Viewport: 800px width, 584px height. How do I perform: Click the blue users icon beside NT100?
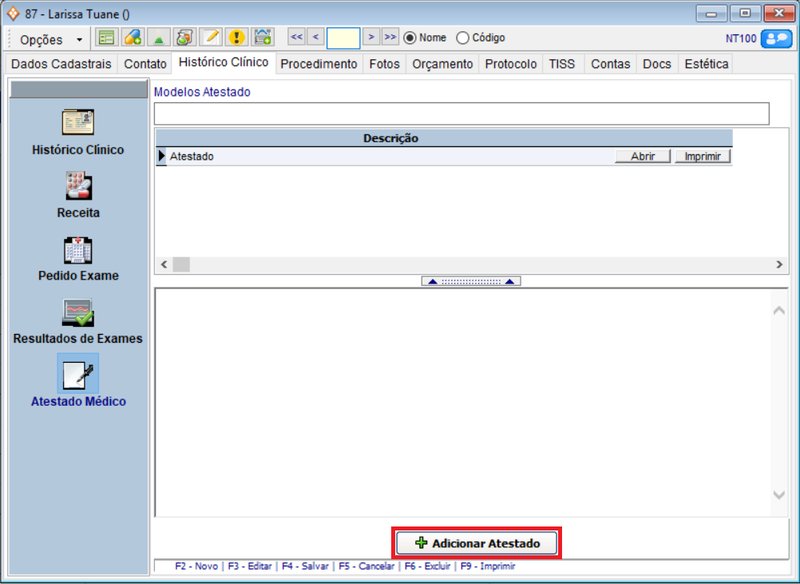click(775, 38)
